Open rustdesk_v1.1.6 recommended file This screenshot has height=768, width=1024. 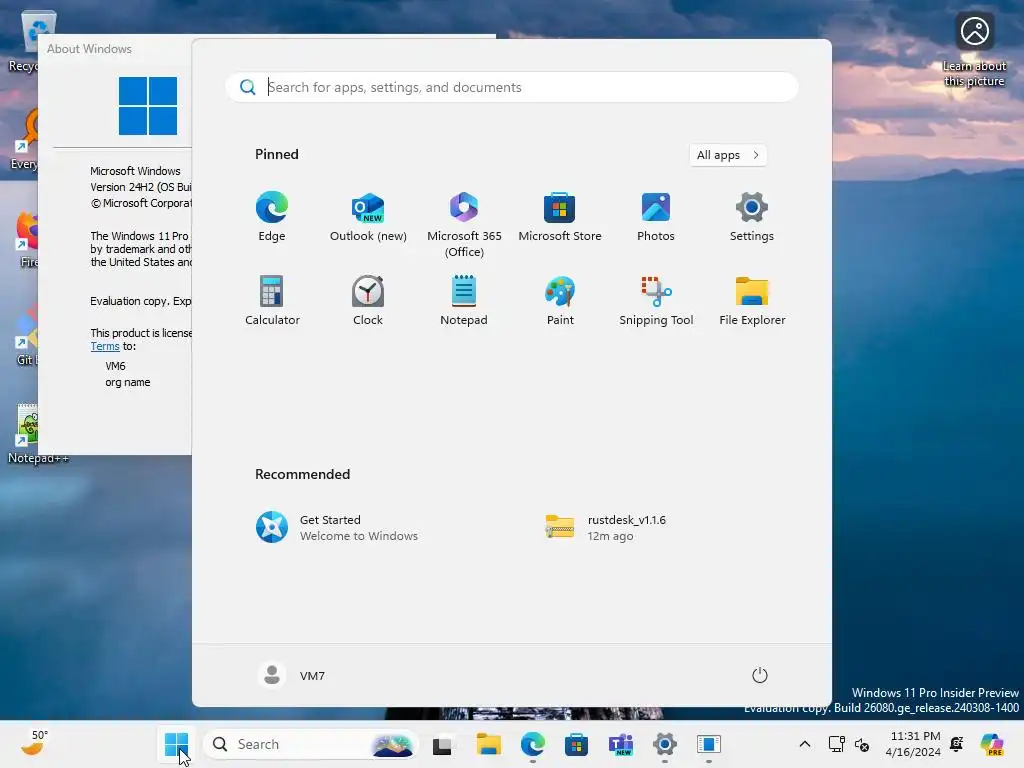pyautogui.click(x=605, y=528)
